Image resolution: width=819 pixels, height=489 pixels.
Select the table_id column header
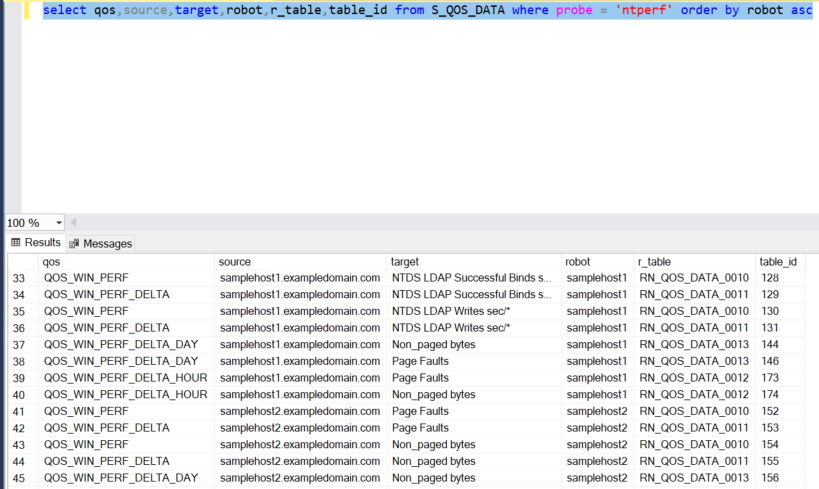click(x=778, y=261)
